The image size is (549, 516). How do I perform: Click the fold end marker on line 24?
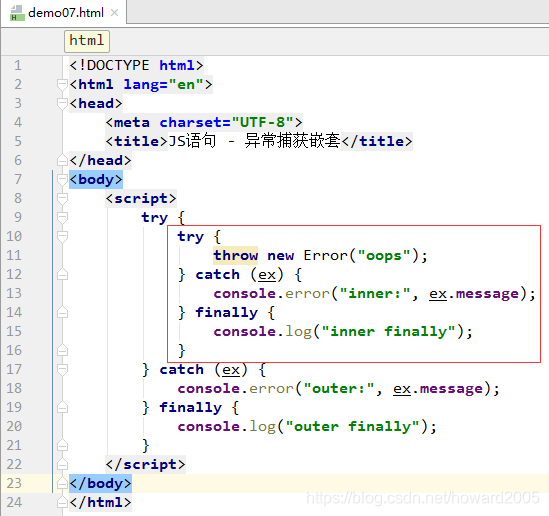coord(62,502)
